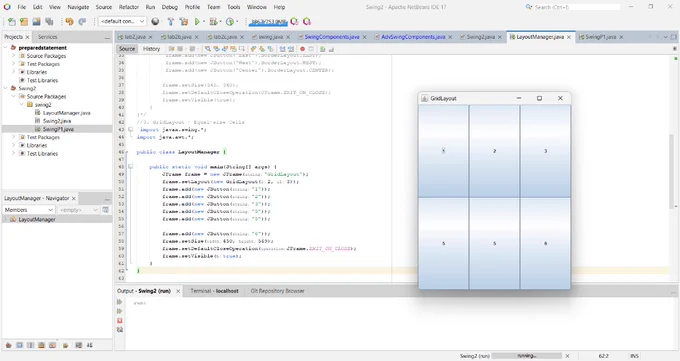Click the Profile Project toolbar icon
This screenshot has height=361, width=680.
[230, 21]
